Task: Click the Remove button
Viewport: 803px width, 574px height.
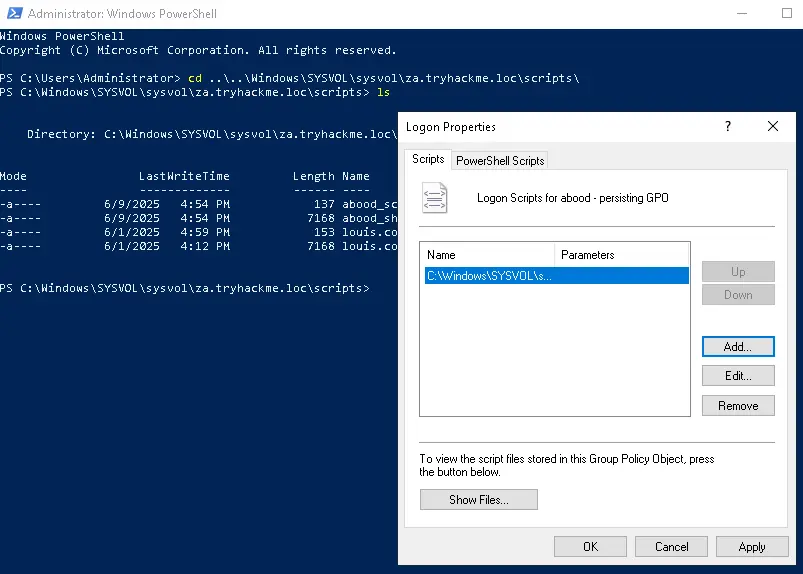Action: coord(738,406)
